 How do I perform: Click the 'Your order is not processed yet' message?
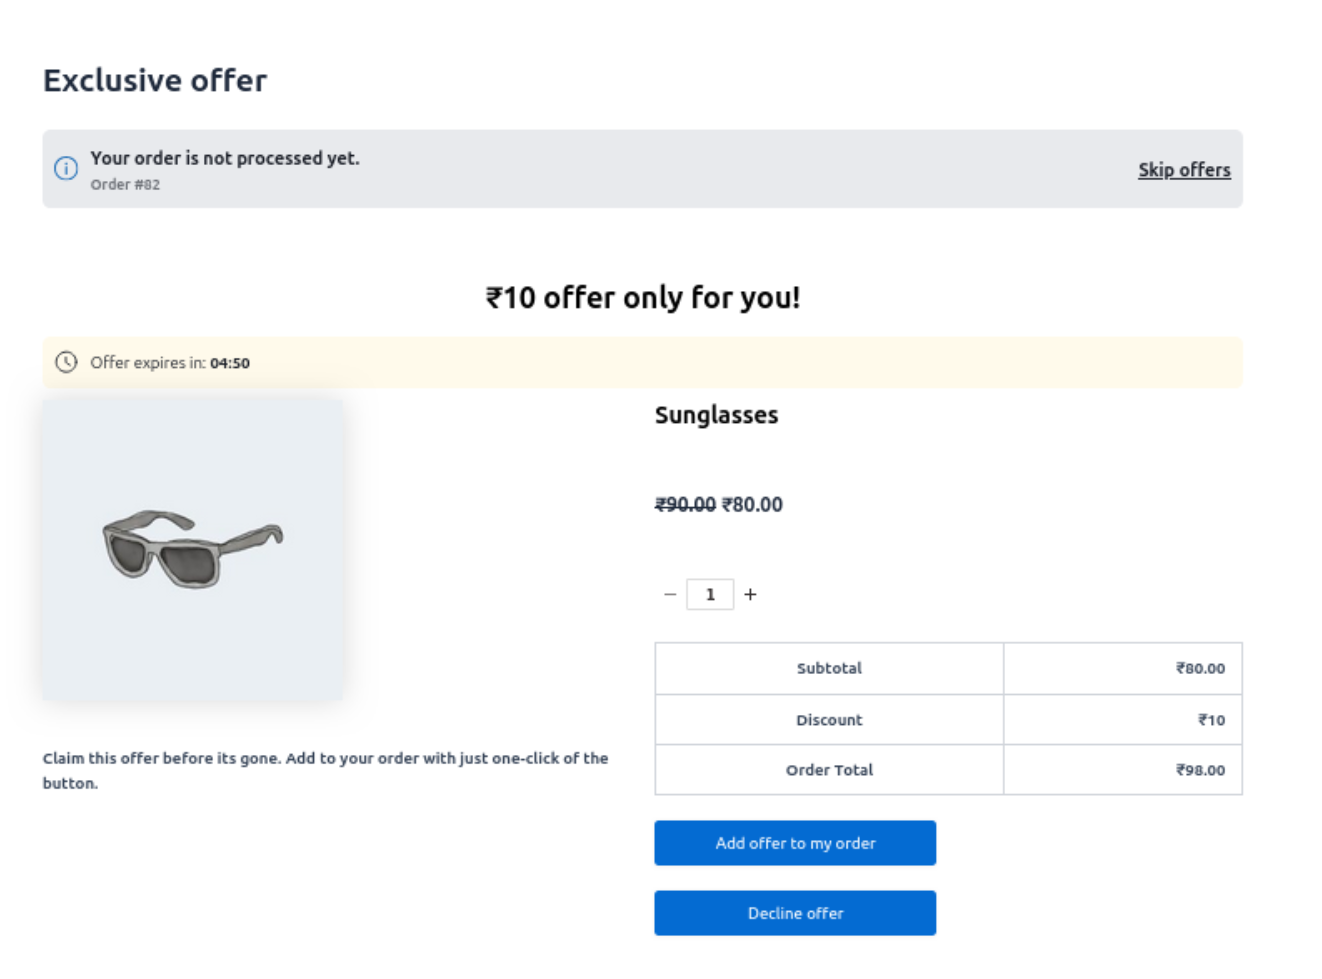pyautogui.click(x=225, y=158)
